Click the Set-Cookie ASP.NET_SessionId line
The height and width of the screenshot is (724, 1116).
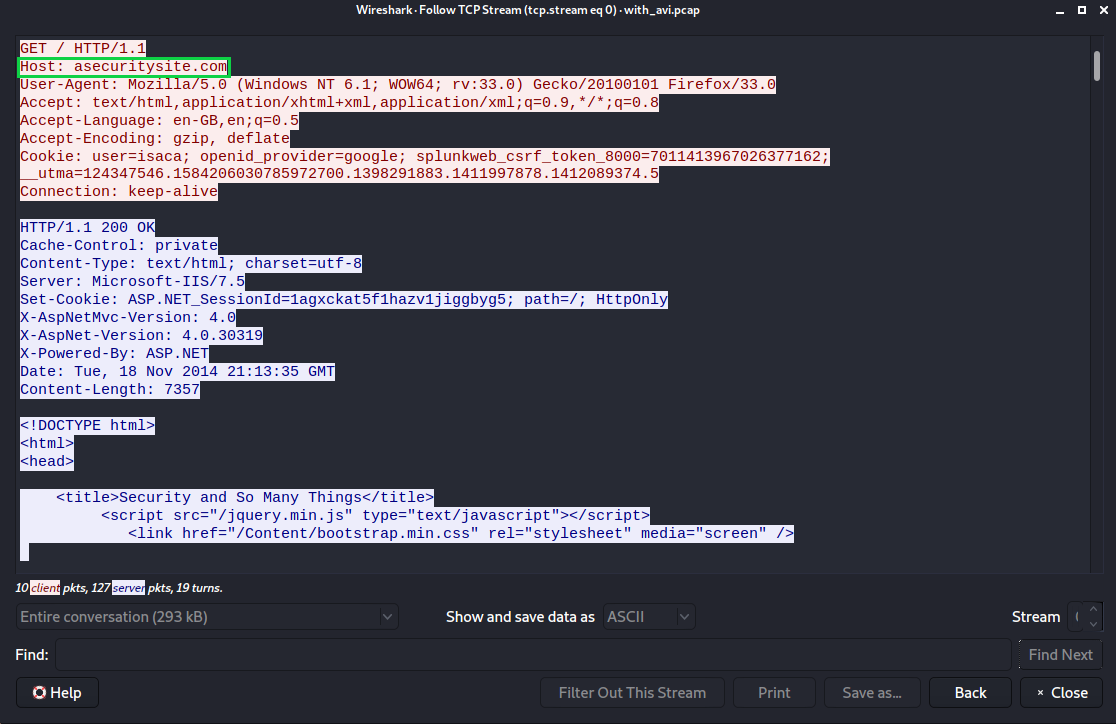(344, 300)
